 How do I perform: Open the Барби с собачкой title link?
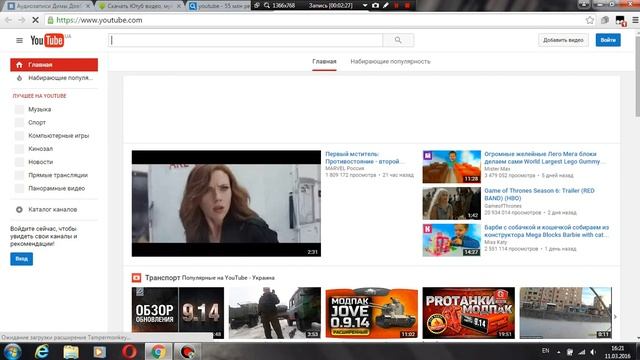[547, 231]
